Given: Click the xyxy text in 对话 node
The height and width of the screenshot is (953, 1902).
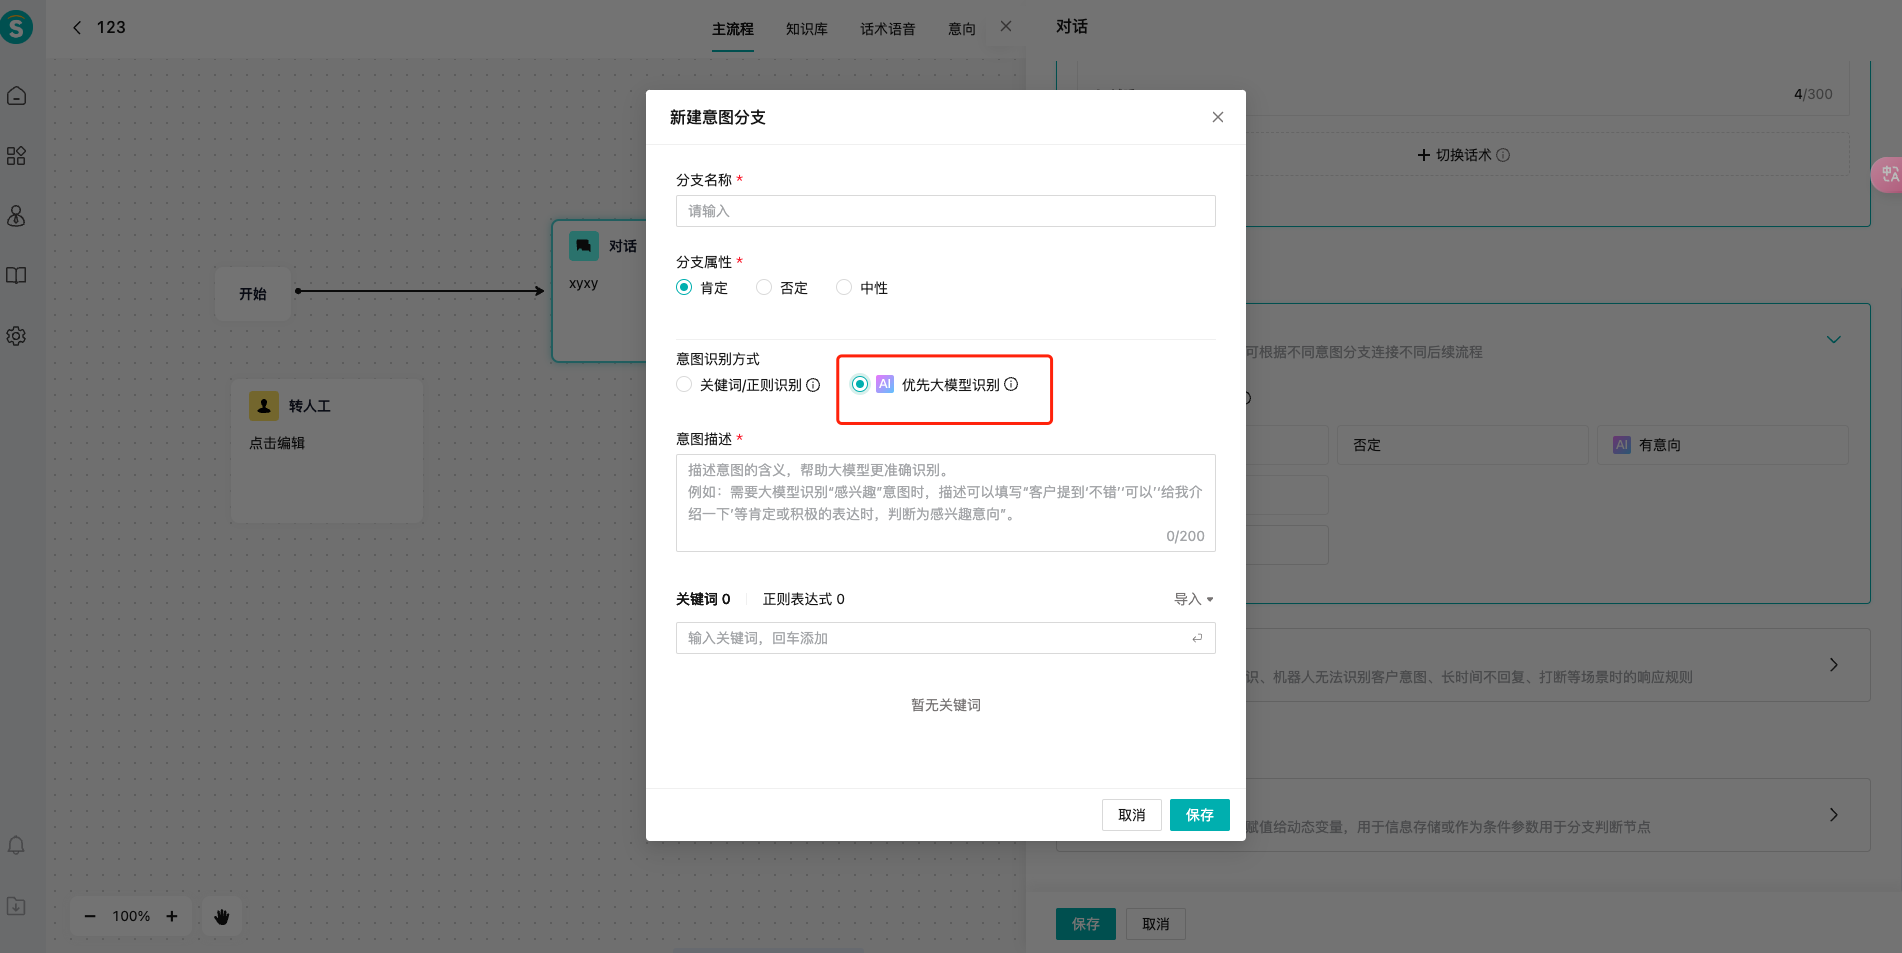Looking at the screenshot, I should click(x=584, y=283).
